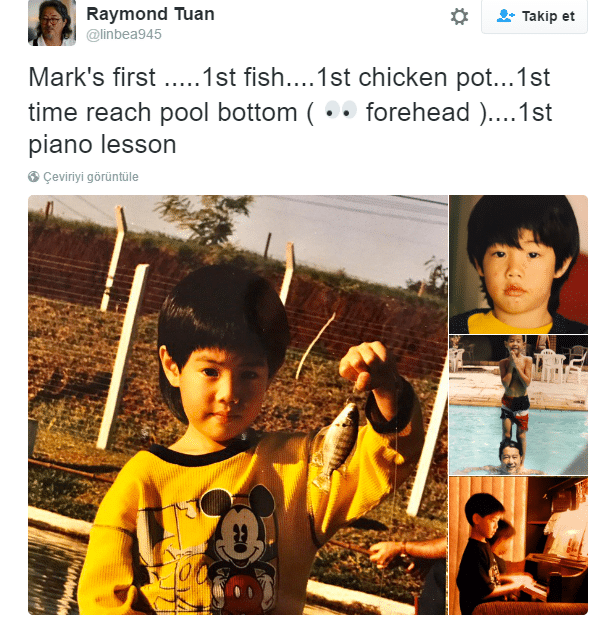The width and height of the screenshot is (611, 624).
Task: Click Çeviriyi görüntüle translation link
Action: point(91,177)
